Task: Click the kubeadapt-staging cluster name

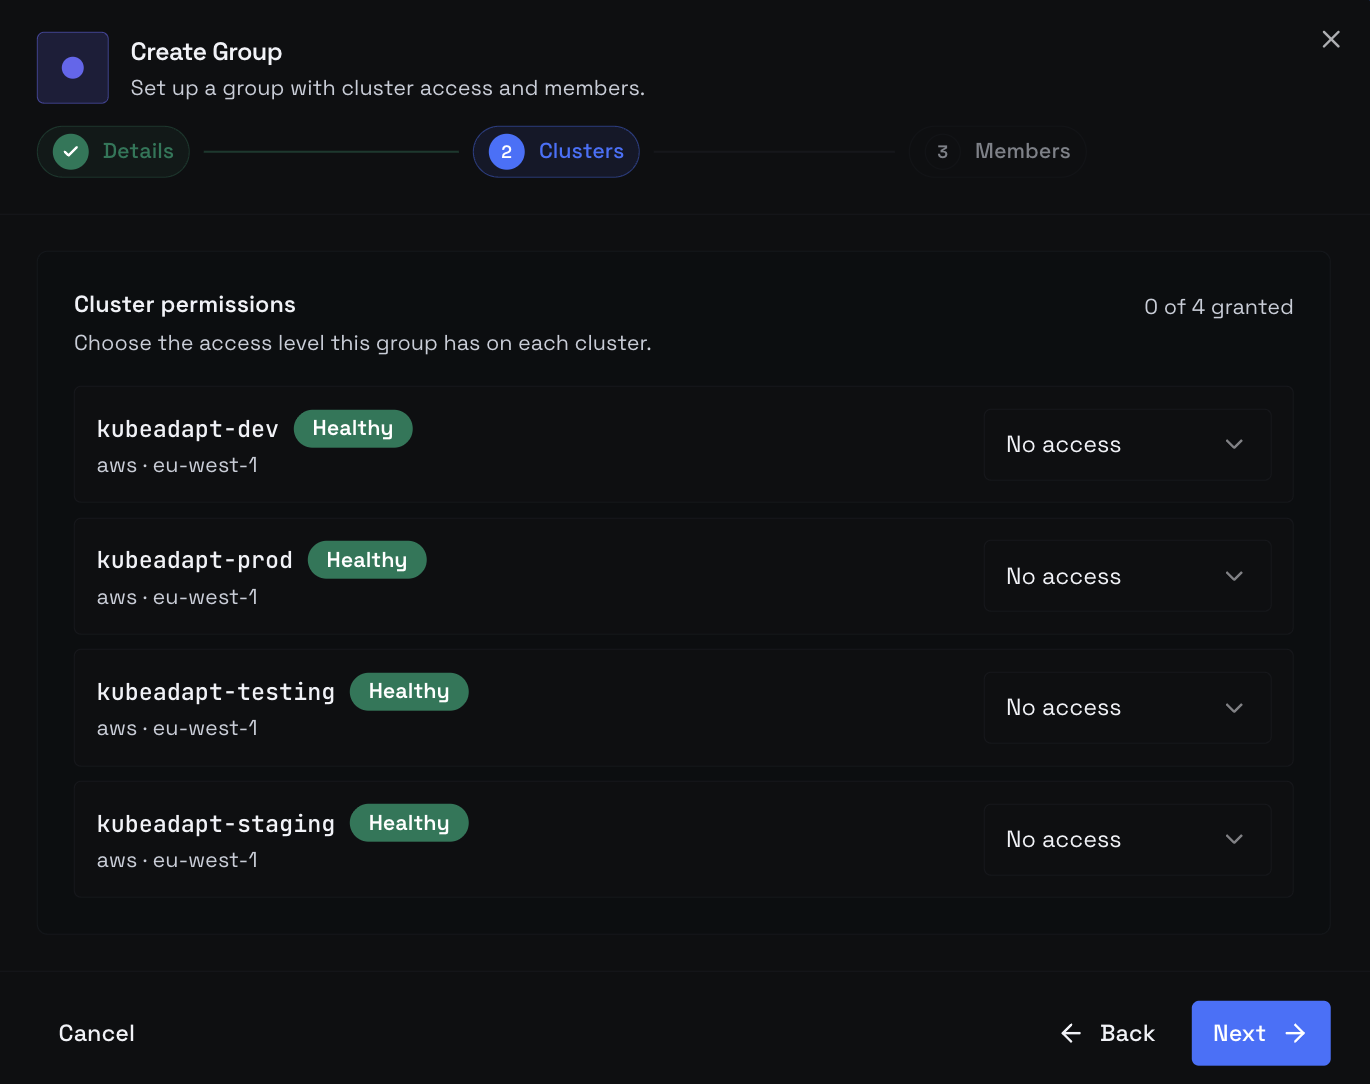Action: tap(215, 824)
